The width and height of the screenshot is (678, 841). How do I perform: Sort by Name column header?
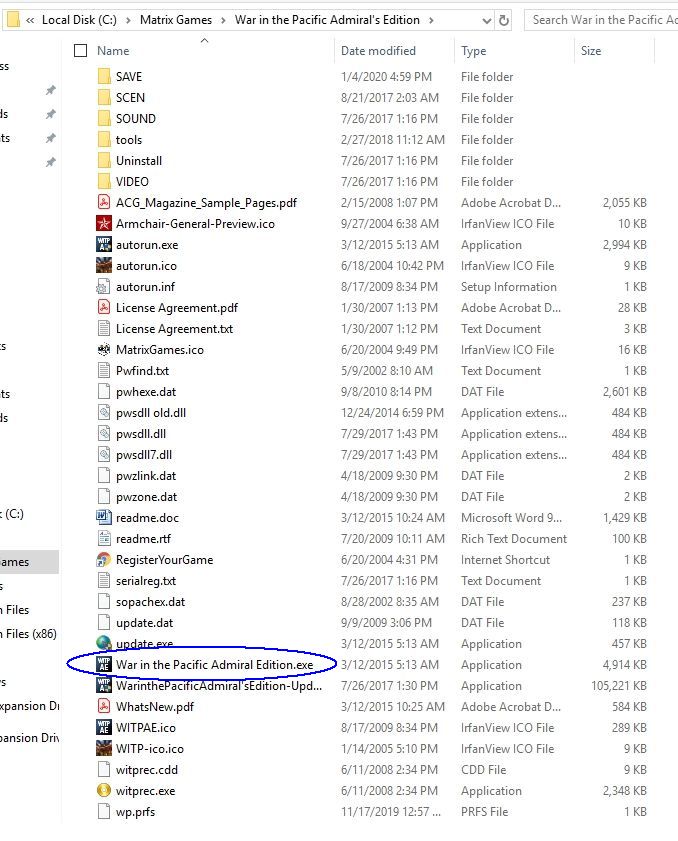coord(113,50)
